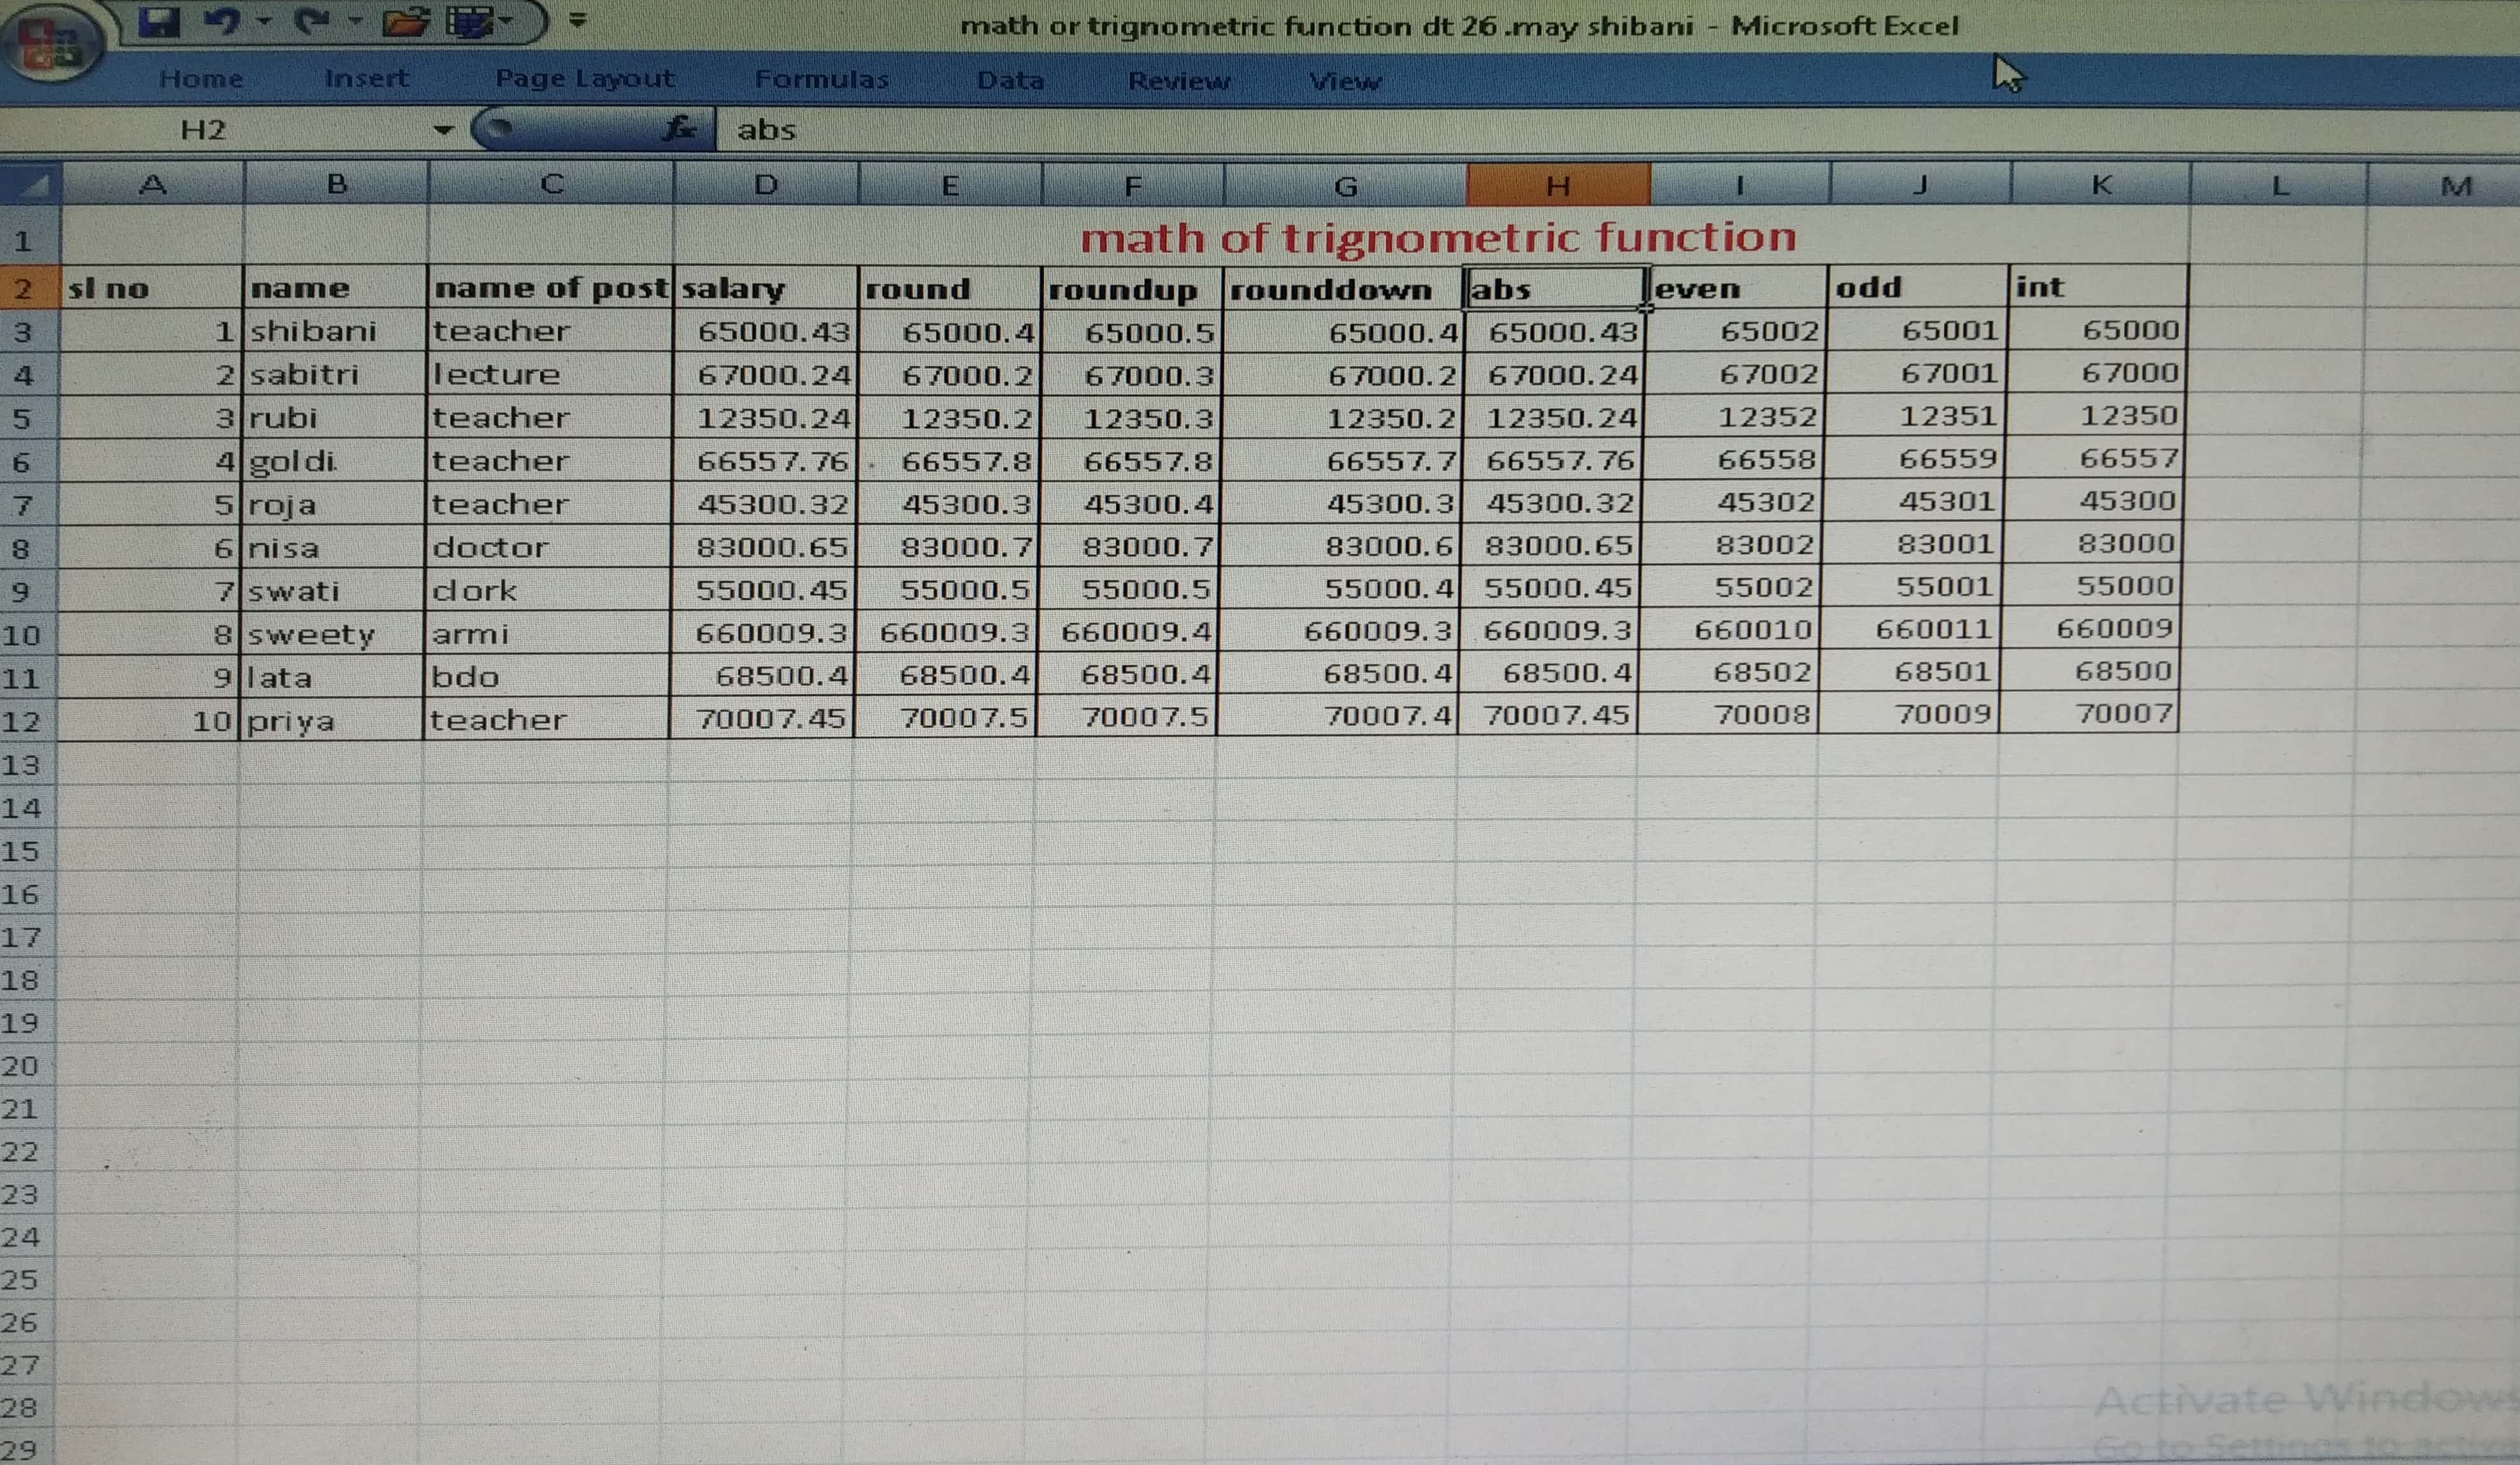Click the Undo arrow icon
Viewport: 2520px width, 1465px height.
click(222, 21)
